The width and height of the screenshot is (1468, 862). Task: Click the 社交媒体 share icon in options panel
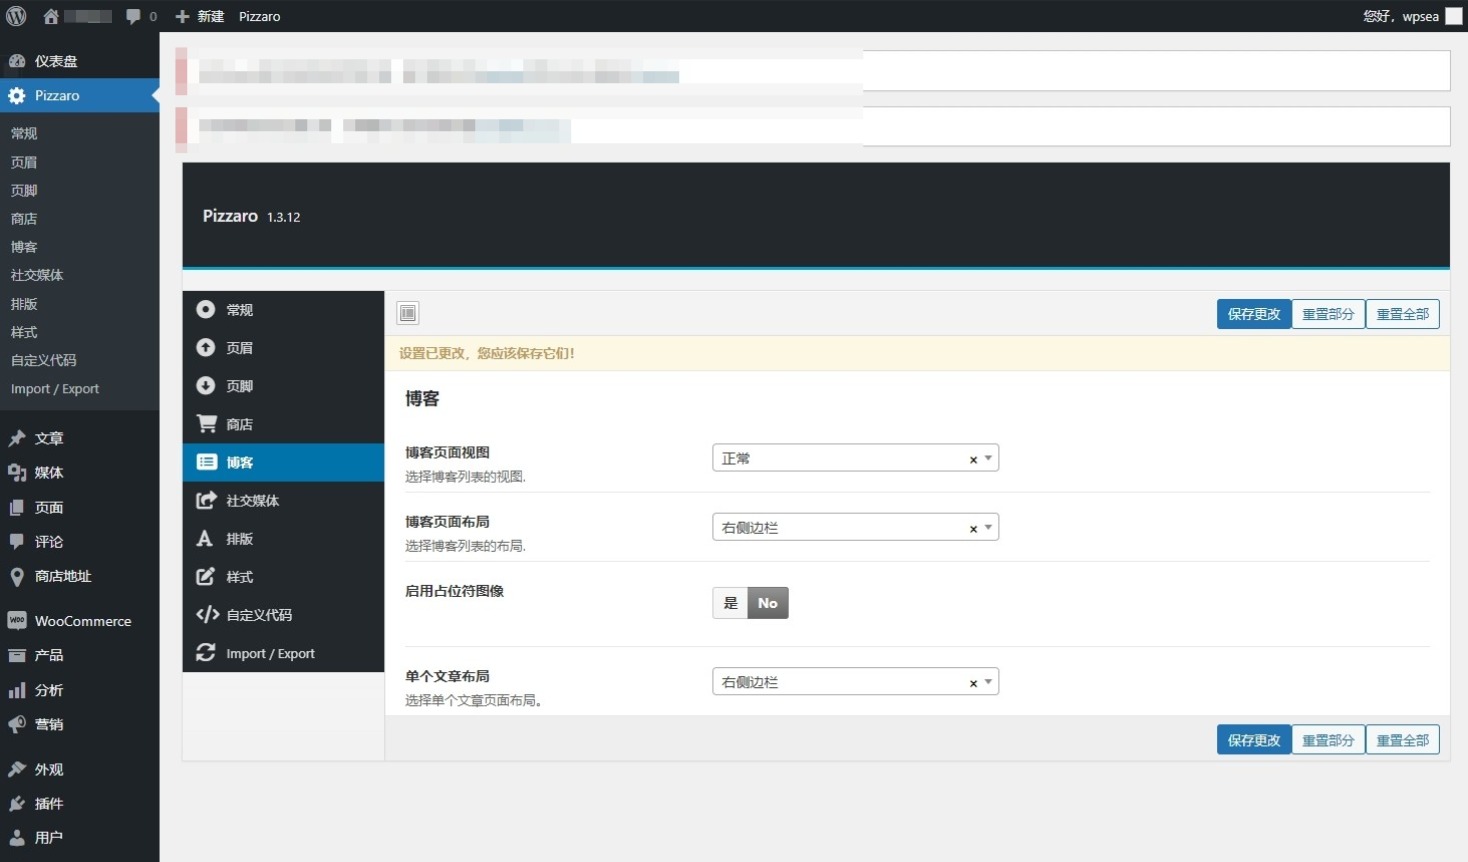coord(207,500)
